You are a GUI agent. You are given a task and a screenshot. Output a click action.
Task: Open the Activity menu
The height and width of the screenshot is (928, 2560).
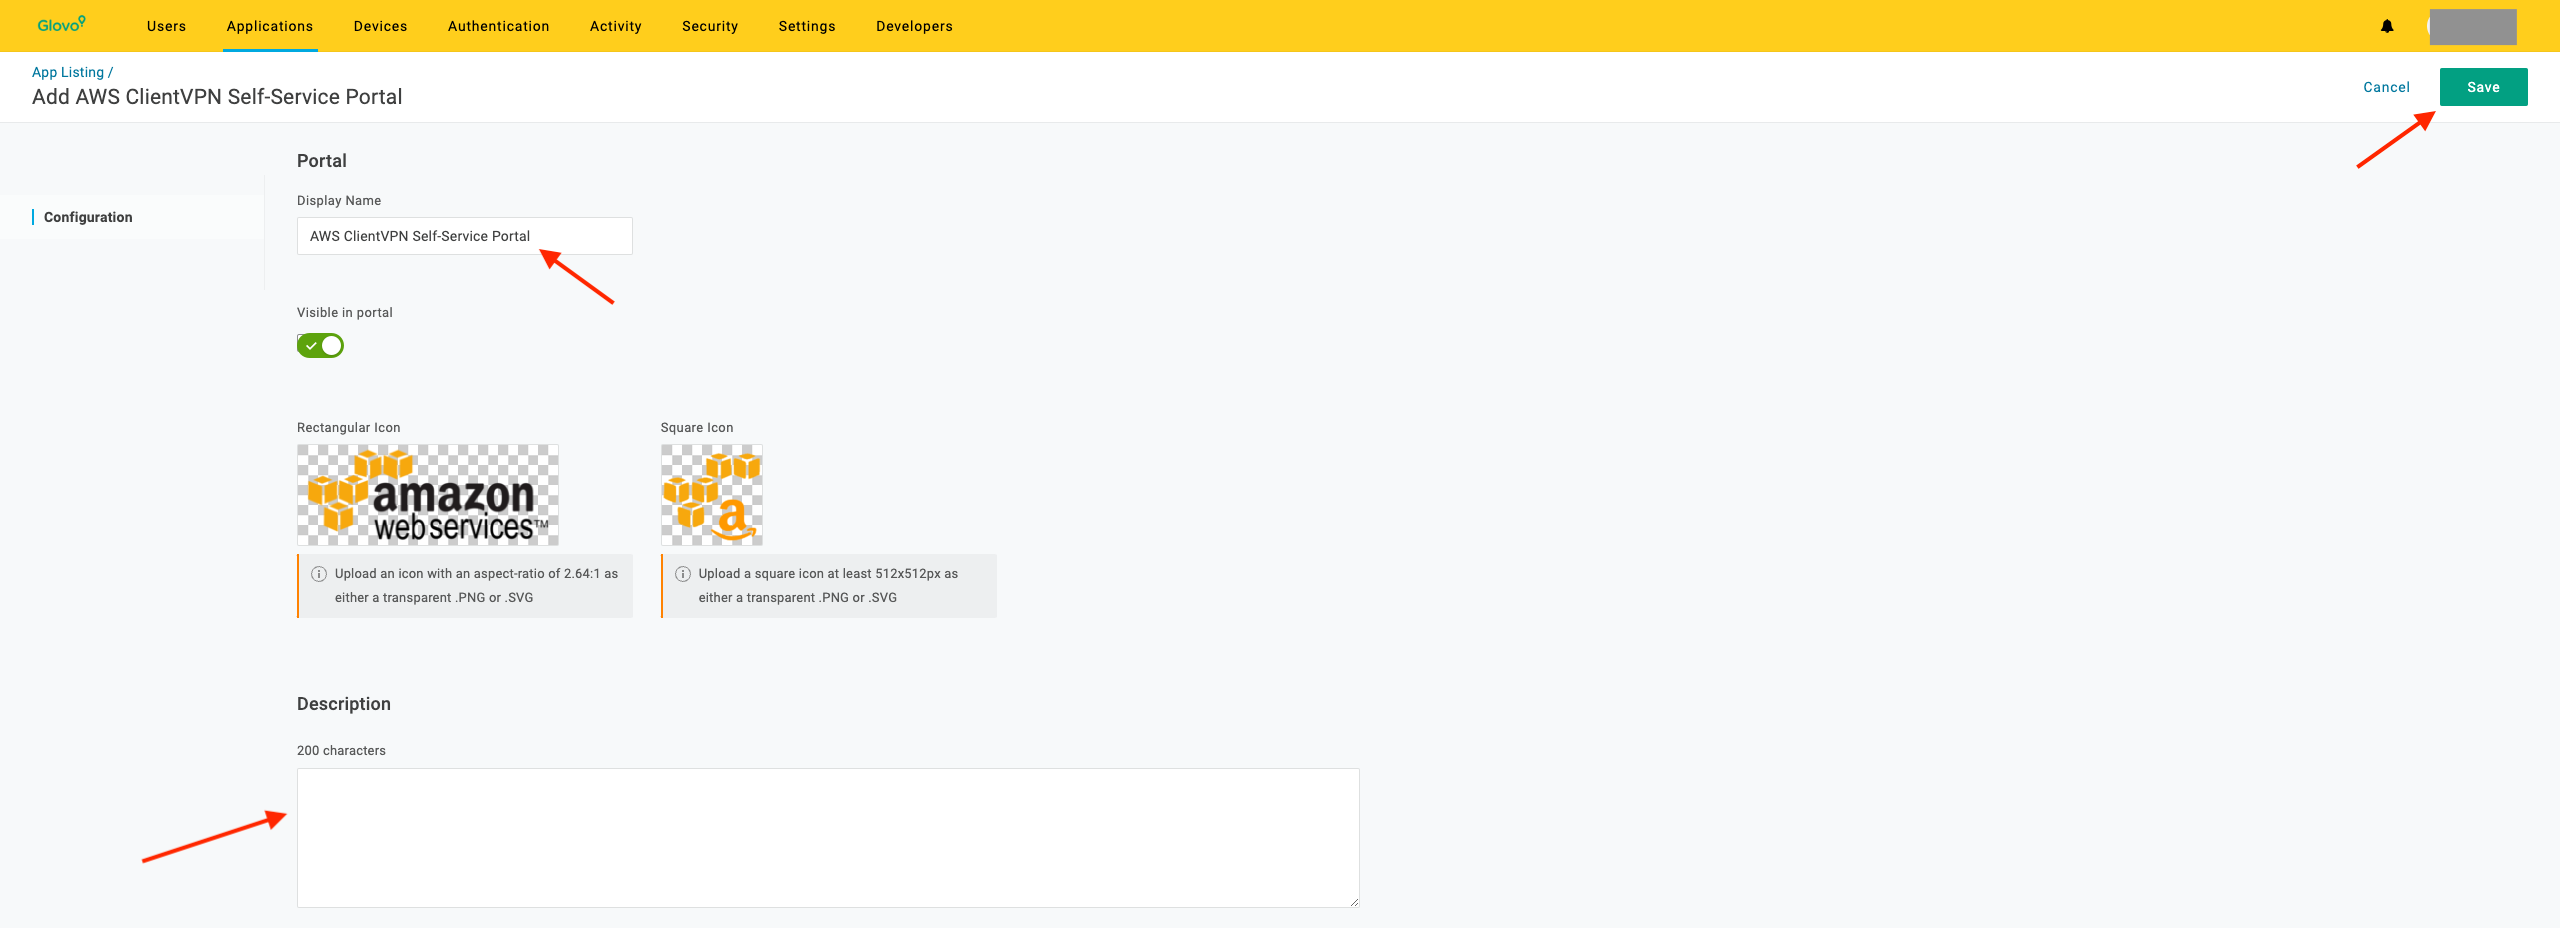coord(616,26)
